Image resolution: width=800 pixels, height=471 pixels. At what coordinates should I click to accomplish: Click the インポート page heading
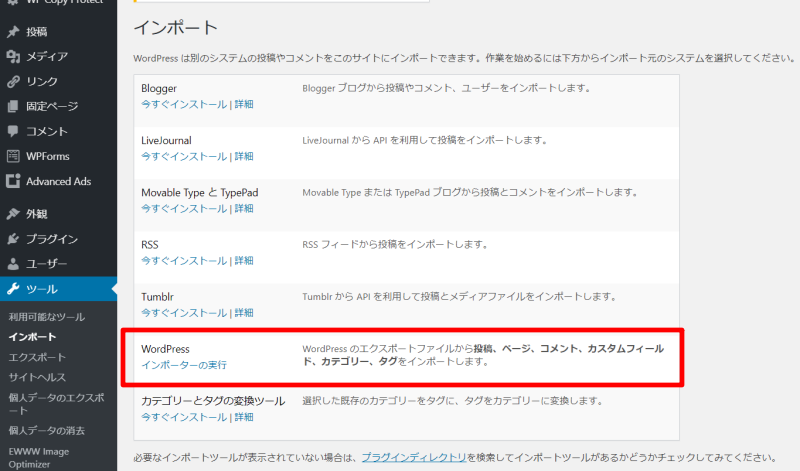pyautogui.click(x=176, y=28)
